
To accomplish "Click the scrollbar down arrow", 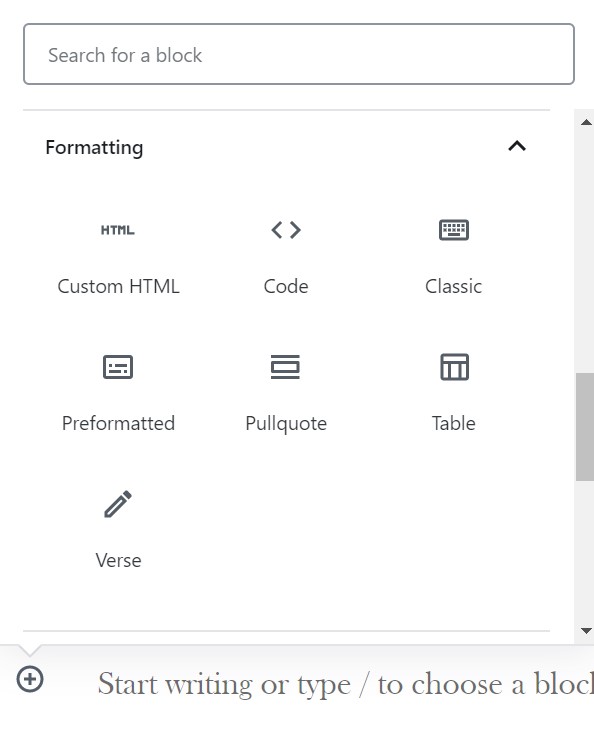I will 586,631.
